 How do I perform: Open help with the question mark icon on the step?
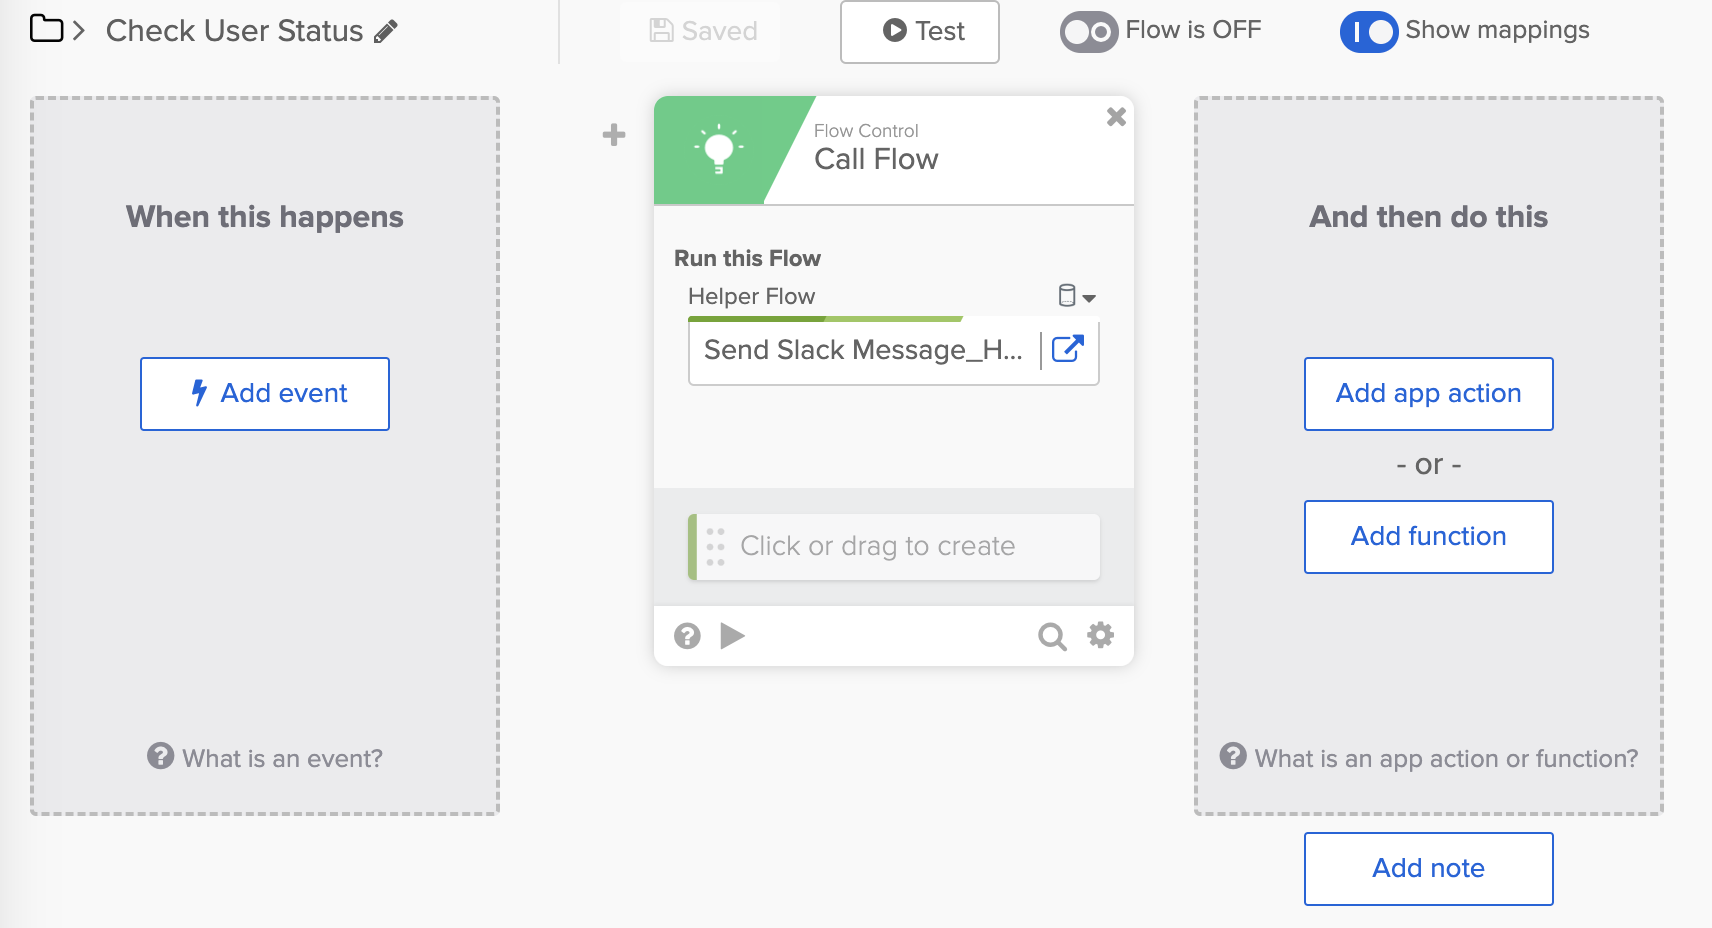click(x=687, y=635)
